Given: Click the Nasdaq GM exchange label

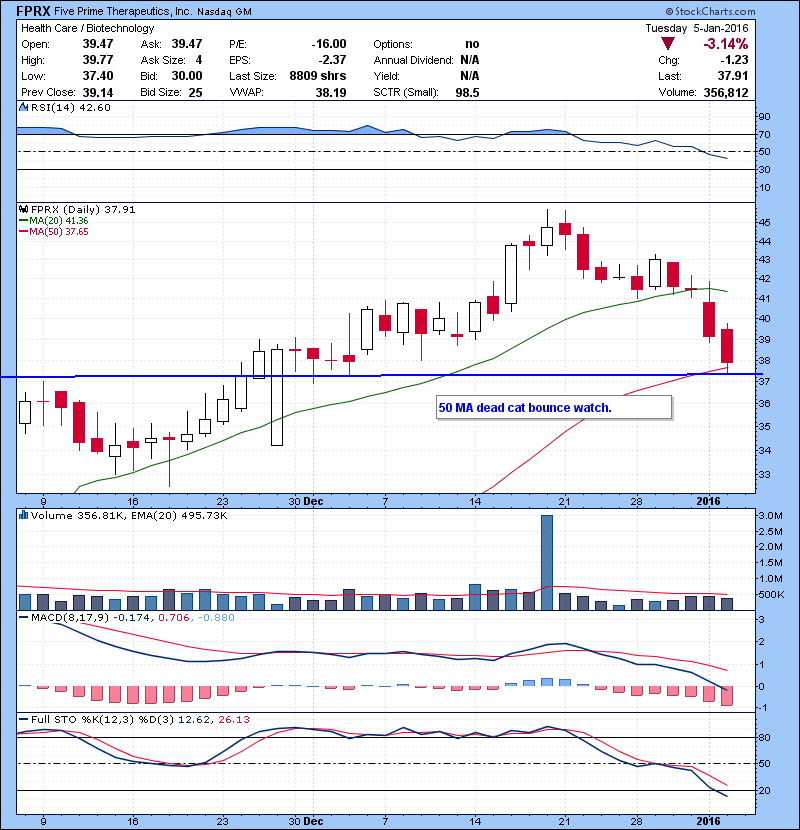Looking at the screenshot, I should [224, 12].
